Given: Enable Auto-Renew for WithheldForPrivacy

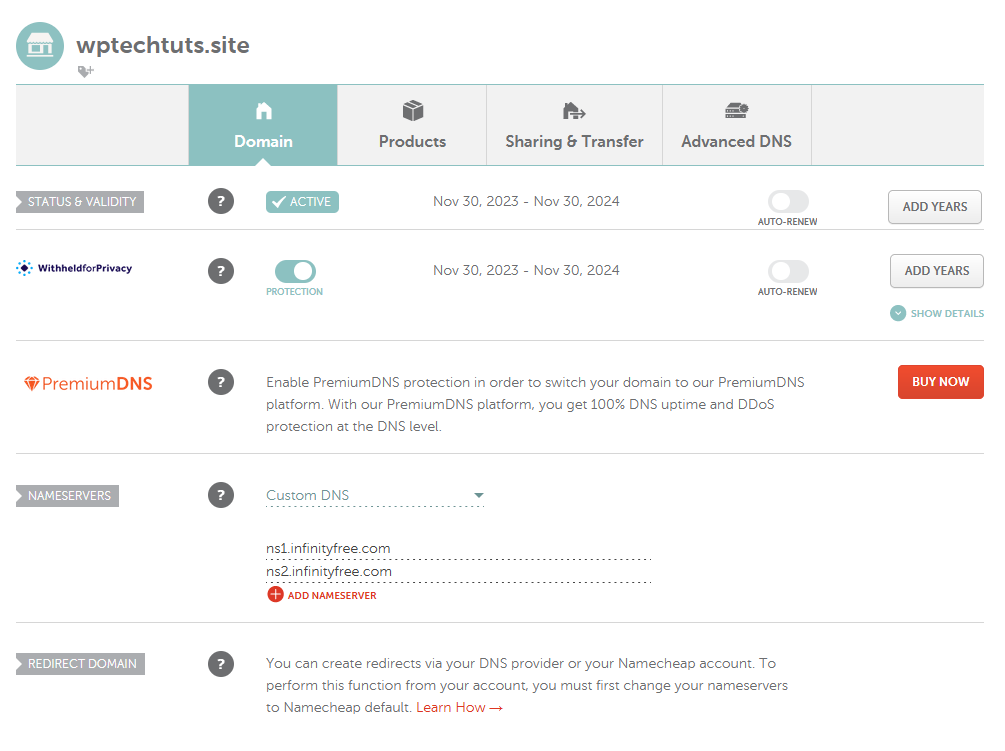Looking at the screenshot, I should click(x=788, y=271).
